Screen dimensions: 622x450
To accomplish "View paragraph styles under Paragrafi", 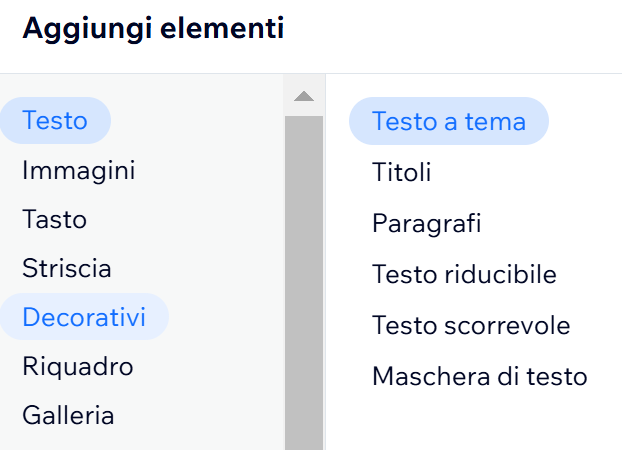I will tap(426, 223).
